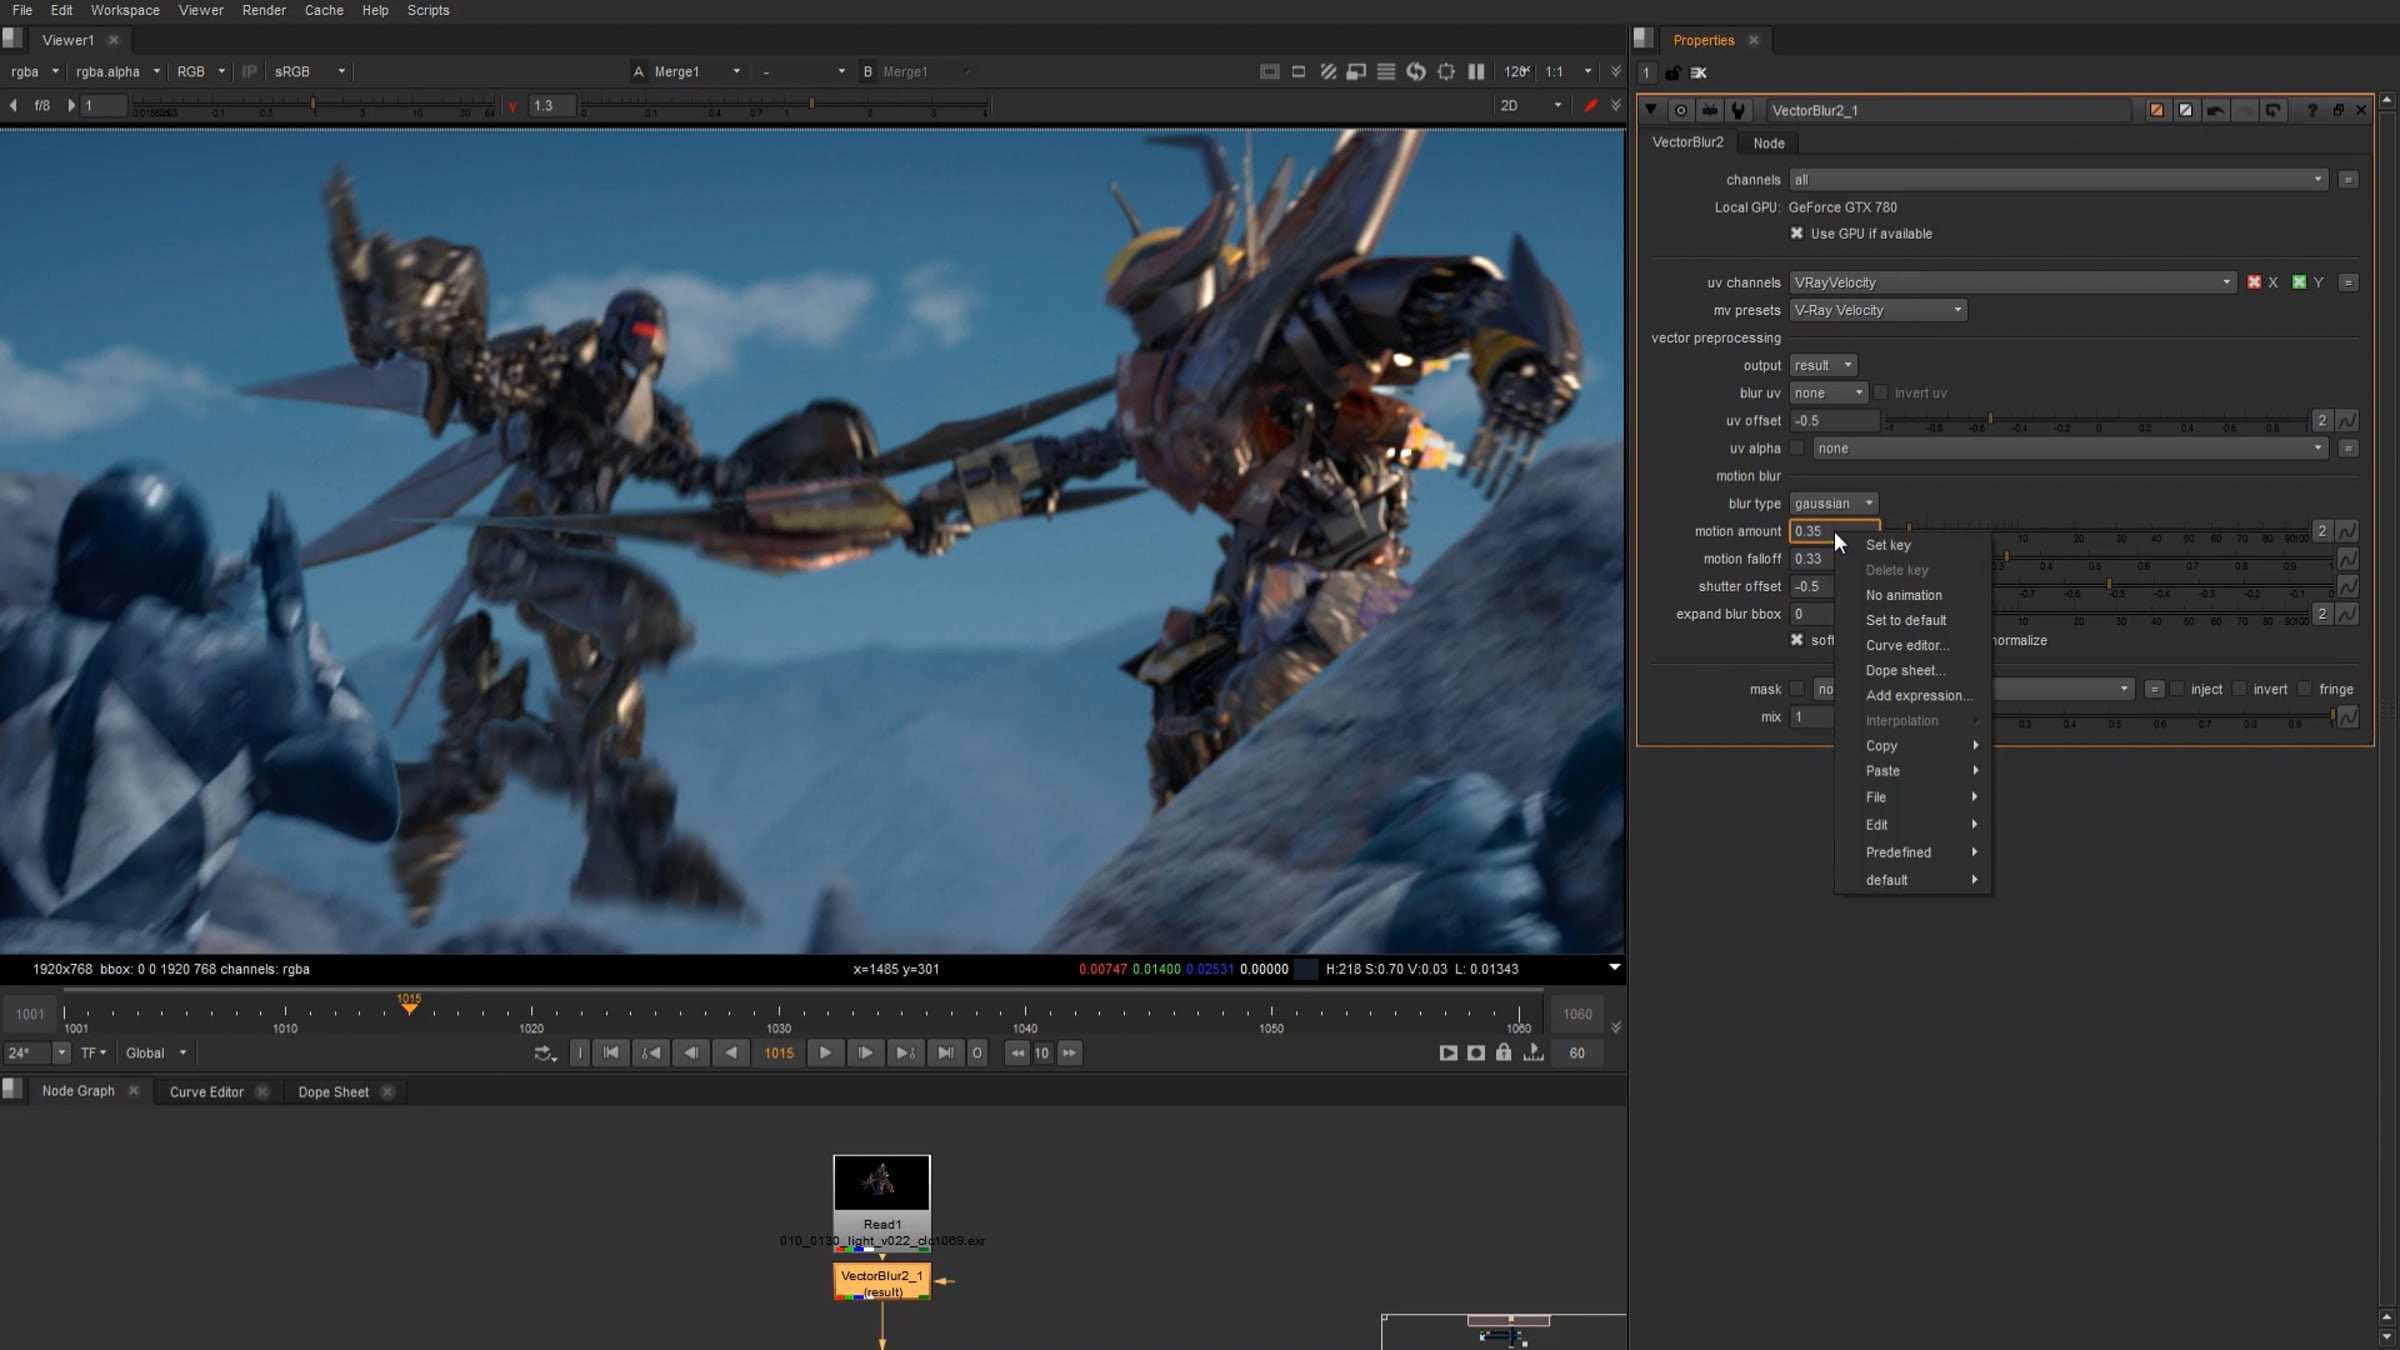
Task: Click the playback loop mode icon
Action: (x=545, y=1053)
